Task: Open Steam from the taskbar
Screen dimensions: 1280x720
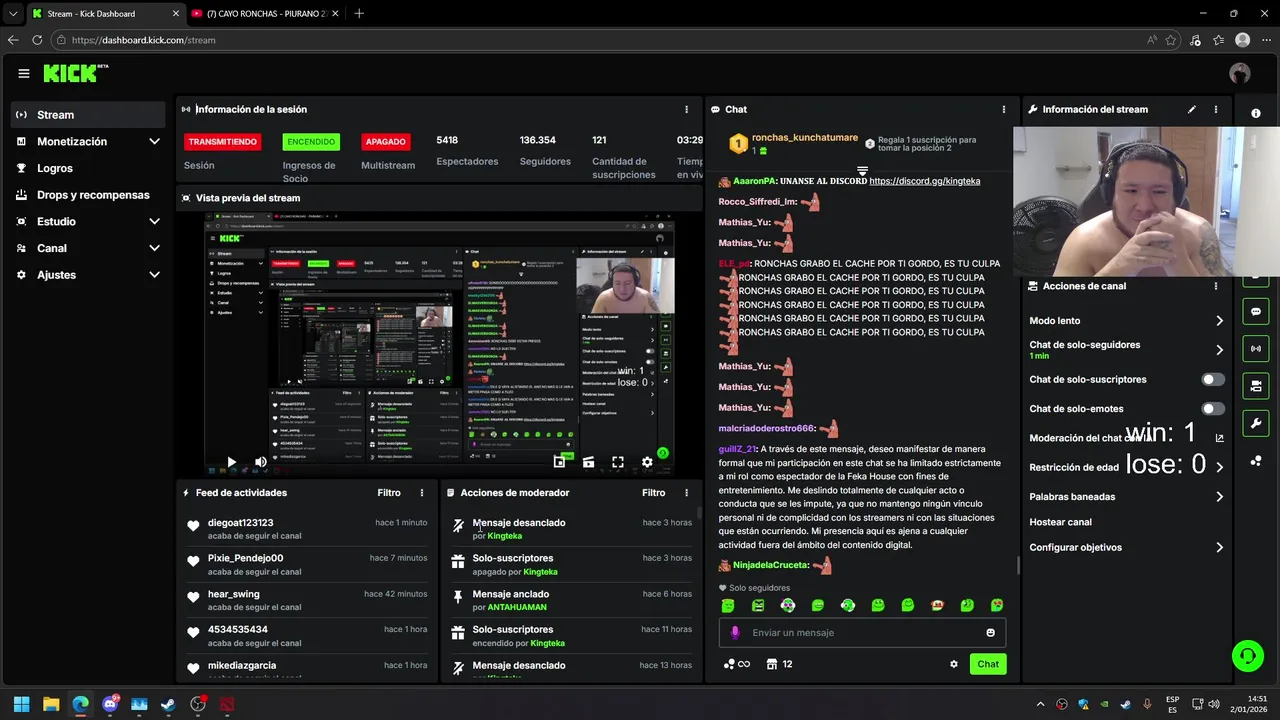Action: click(168, 704)
